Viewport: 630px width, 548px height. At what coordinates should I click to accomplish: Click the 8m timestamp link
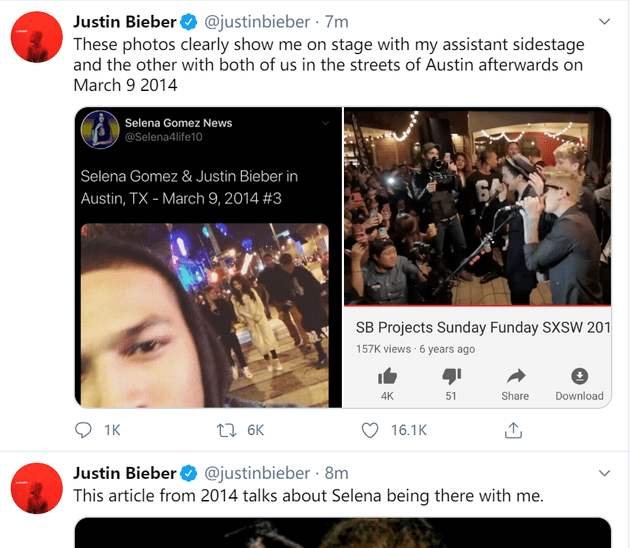click(x=337, y=473)
